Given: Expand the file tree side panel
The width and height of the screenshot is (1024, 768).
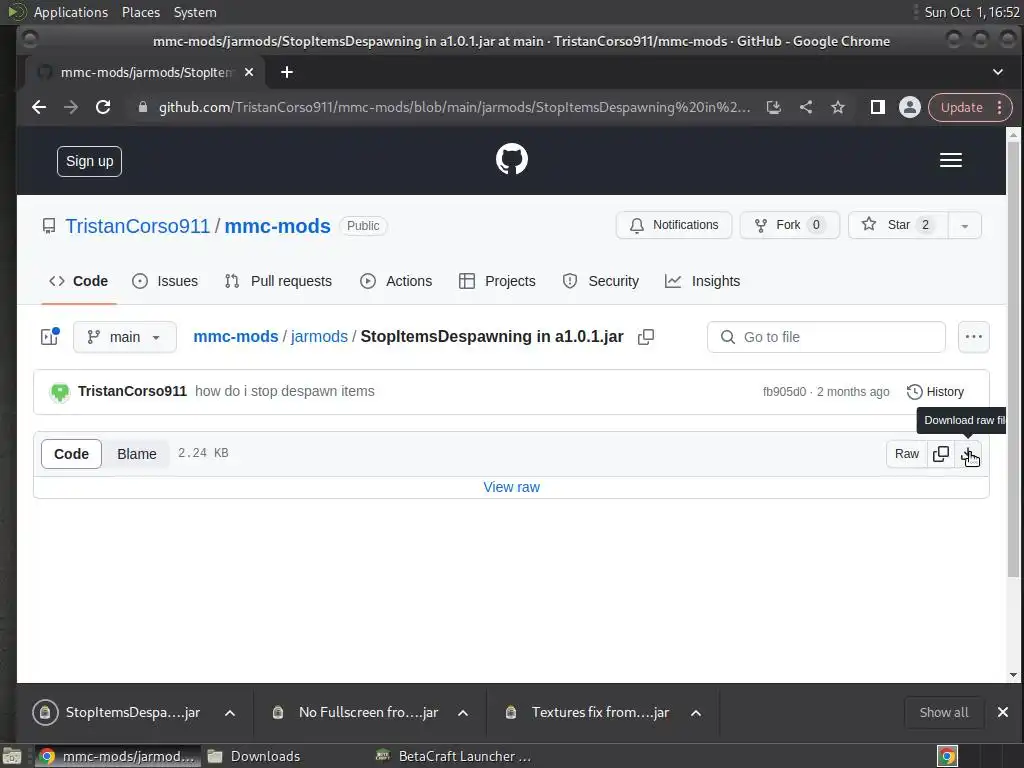Looking at the screenshot, I should (x=50, y=337).
